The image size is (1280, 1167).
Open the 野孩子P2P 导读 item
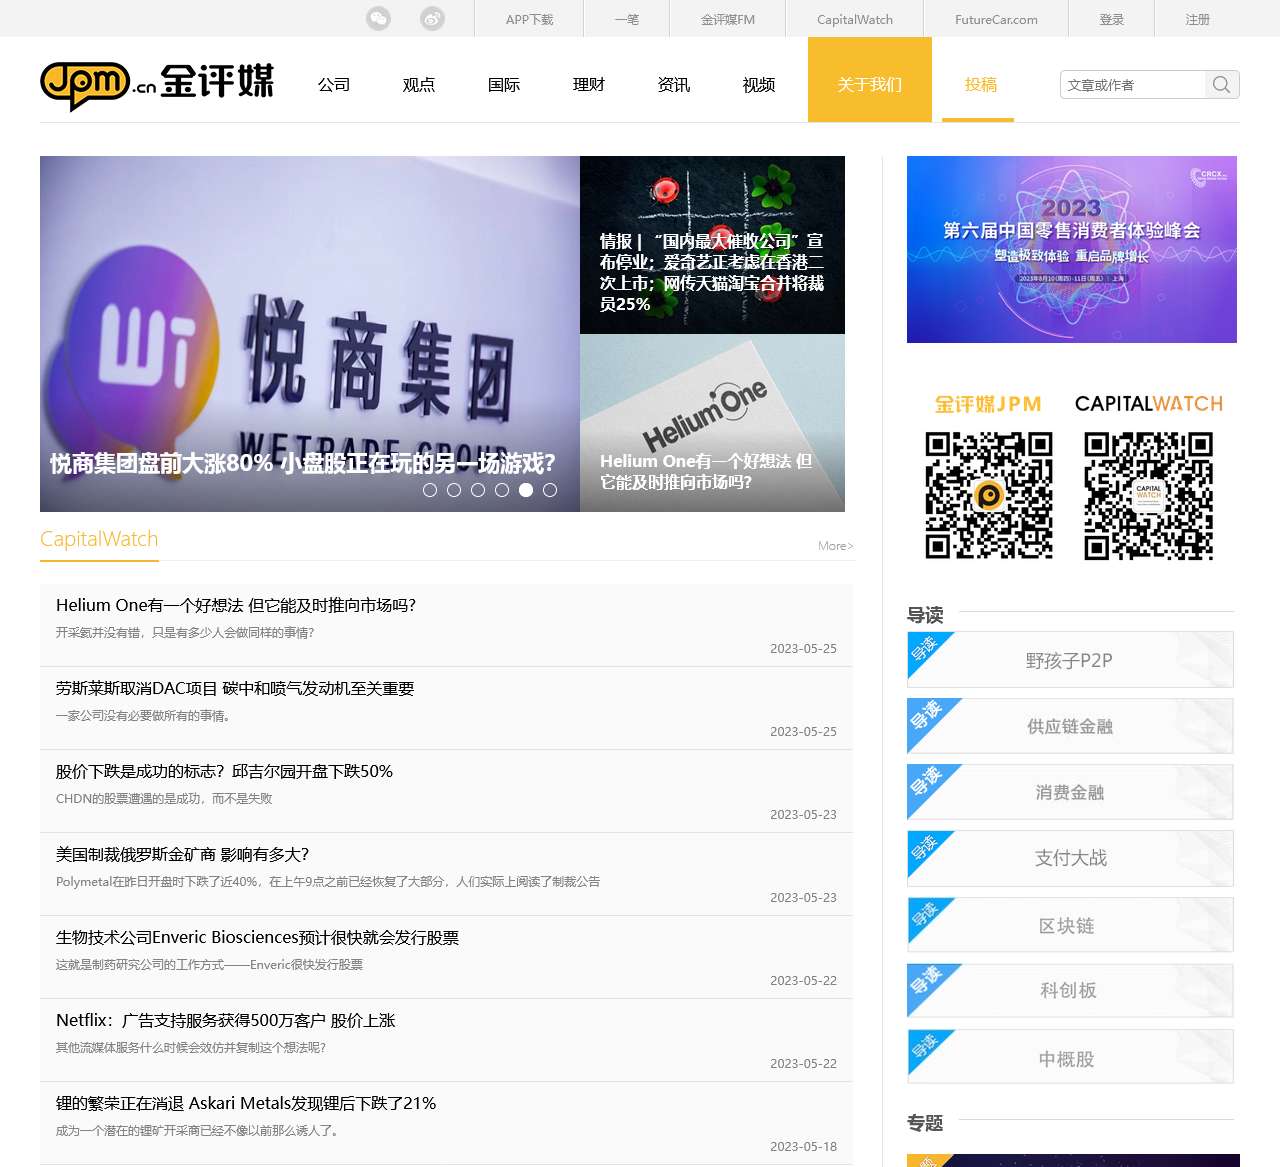(1069, 659)
